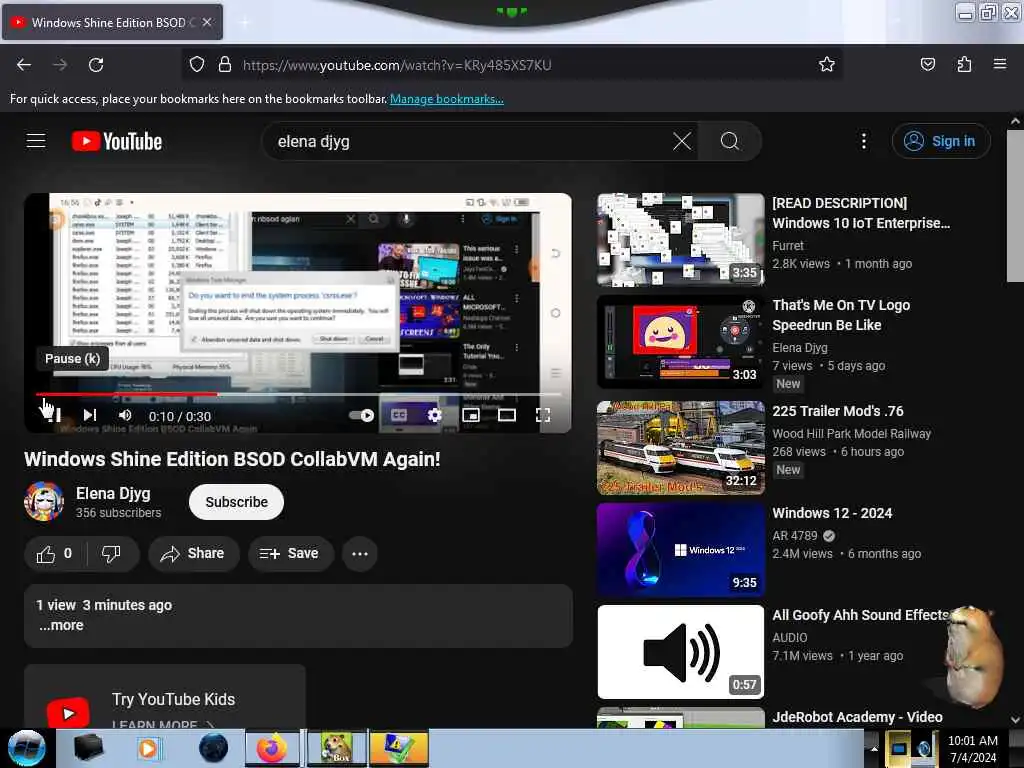Toggle closed captions with the CC button
The width and height of the screenshot is (1024, 768).
pyautogui.click(x=399, y=415)
